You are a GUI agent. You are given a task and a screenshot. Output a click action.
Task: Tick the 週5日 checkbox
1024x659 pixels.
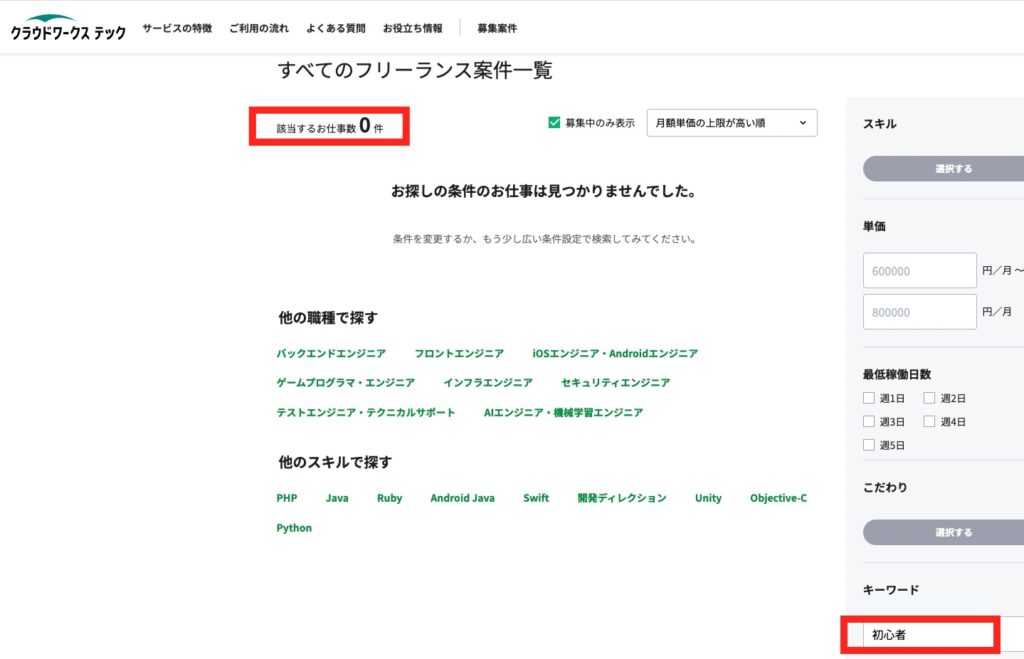(x=868, y=445)
